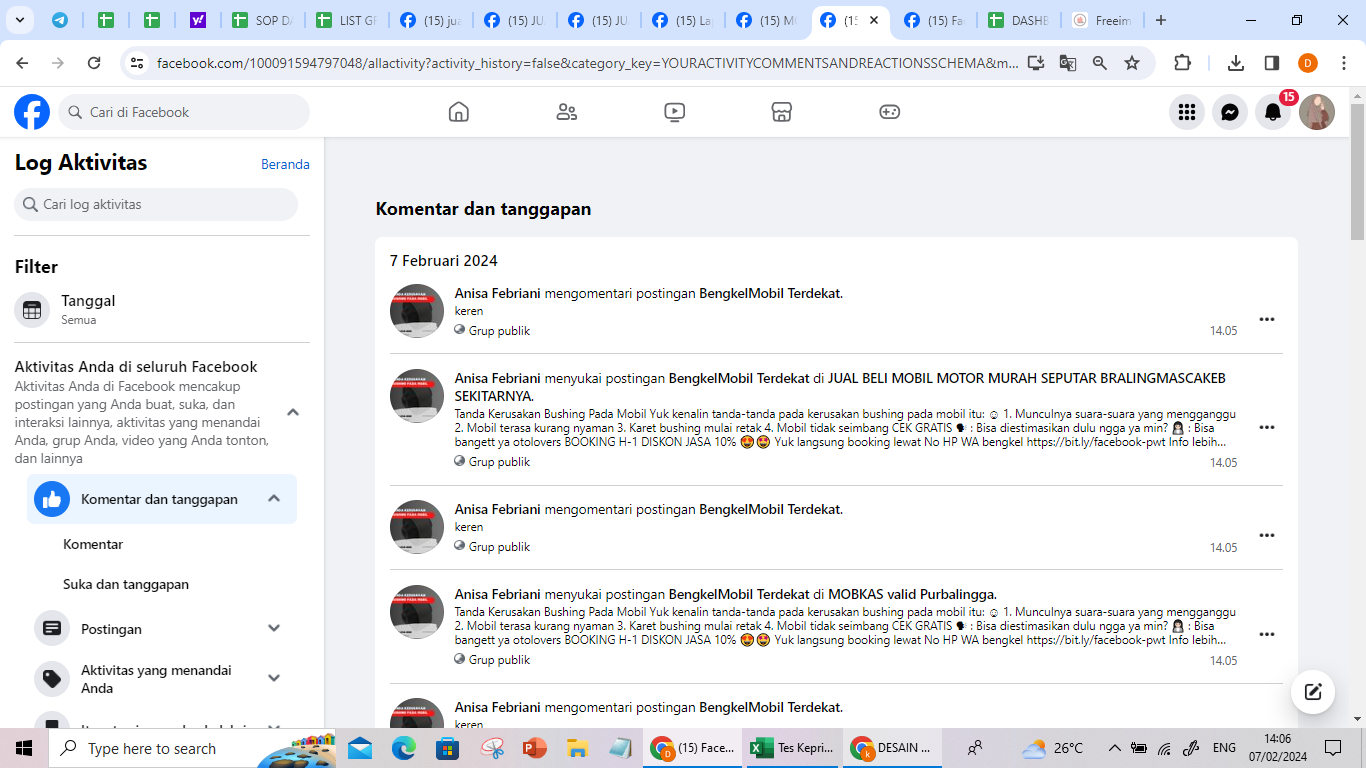
Task: Open Messenger chats
Action: click(x=1230, y=112)
